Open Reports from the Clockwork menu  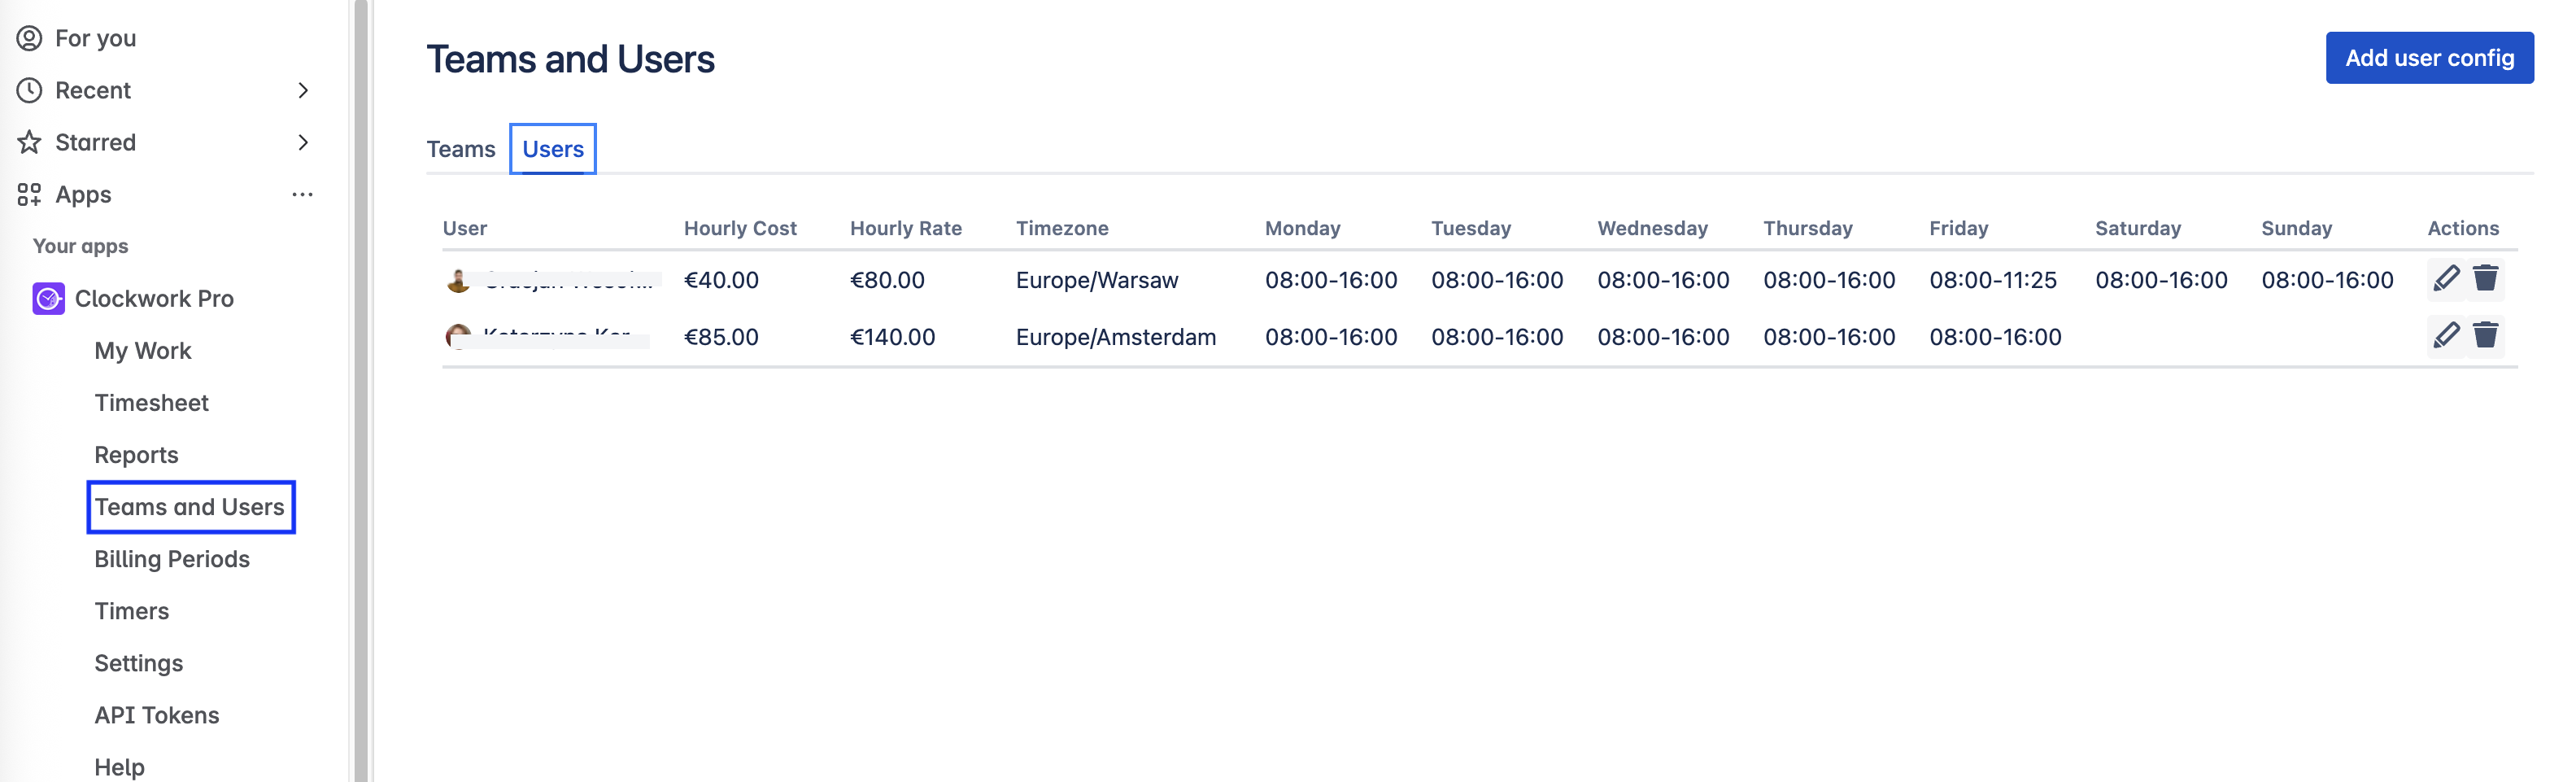(136, 455)
